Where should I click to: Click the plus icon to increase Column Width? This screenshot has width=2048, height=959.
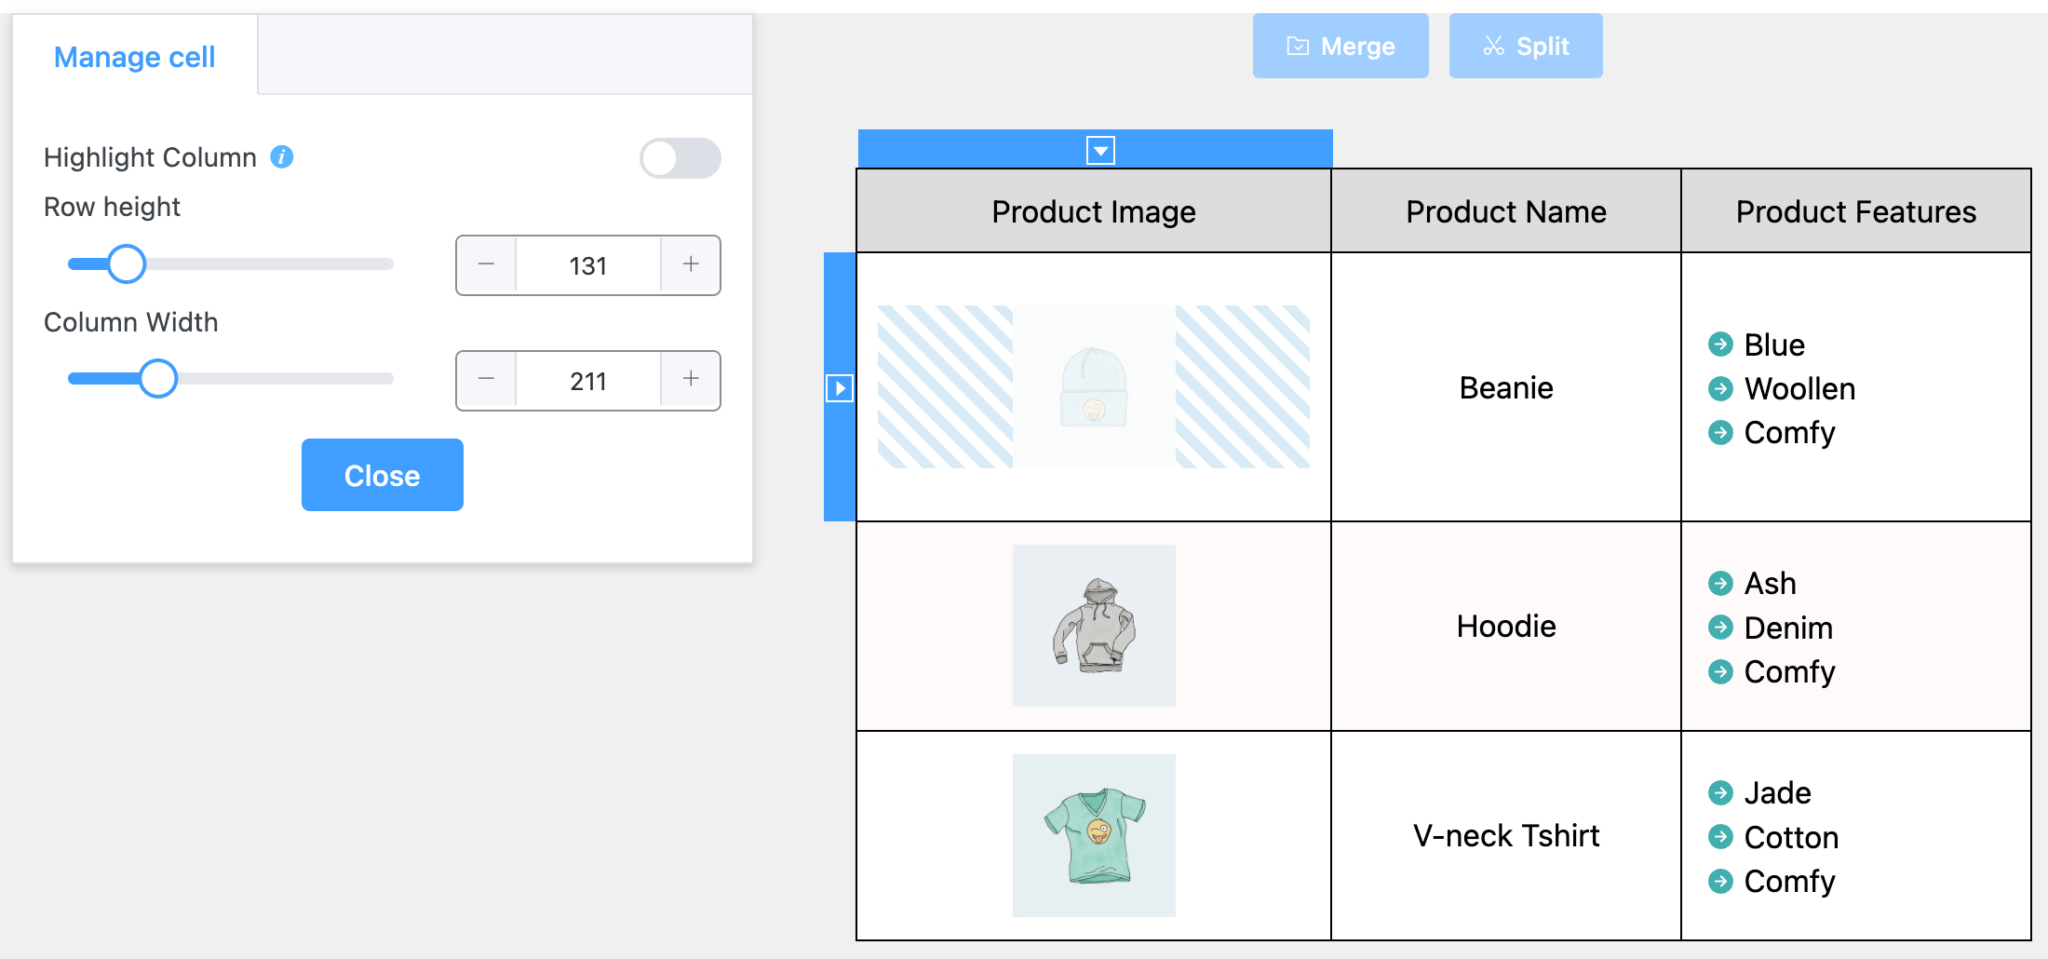click(x=689, y=380)
